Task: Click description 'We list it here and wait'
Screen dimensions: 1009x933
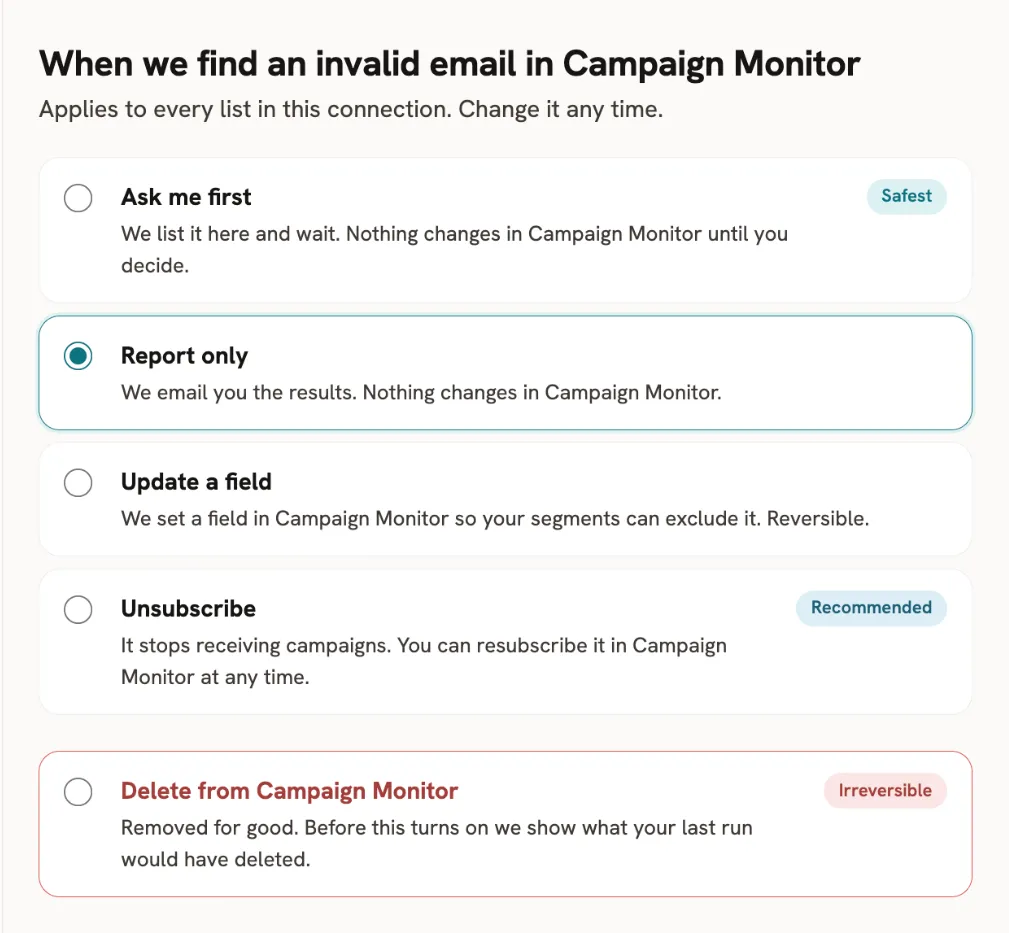Action: click(454, 250)
